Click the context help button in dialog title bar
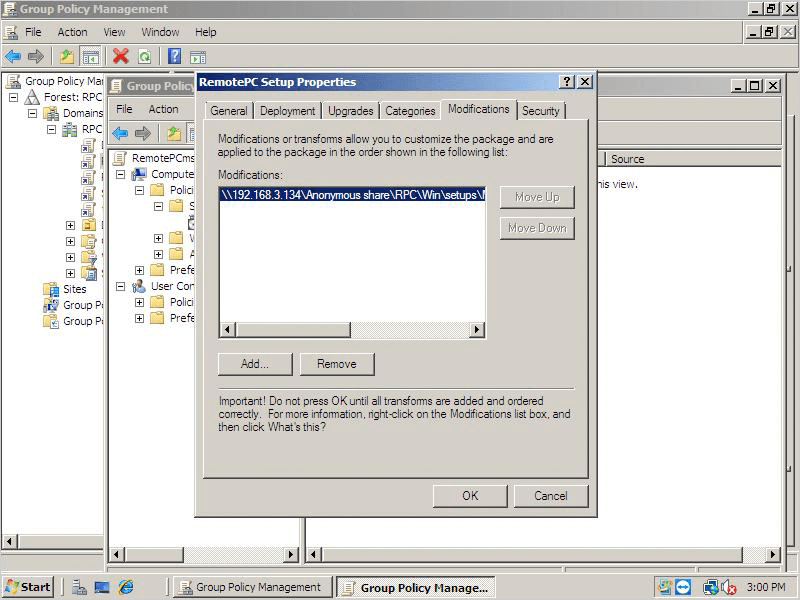The image size is (800, 600). coord(566,82)
